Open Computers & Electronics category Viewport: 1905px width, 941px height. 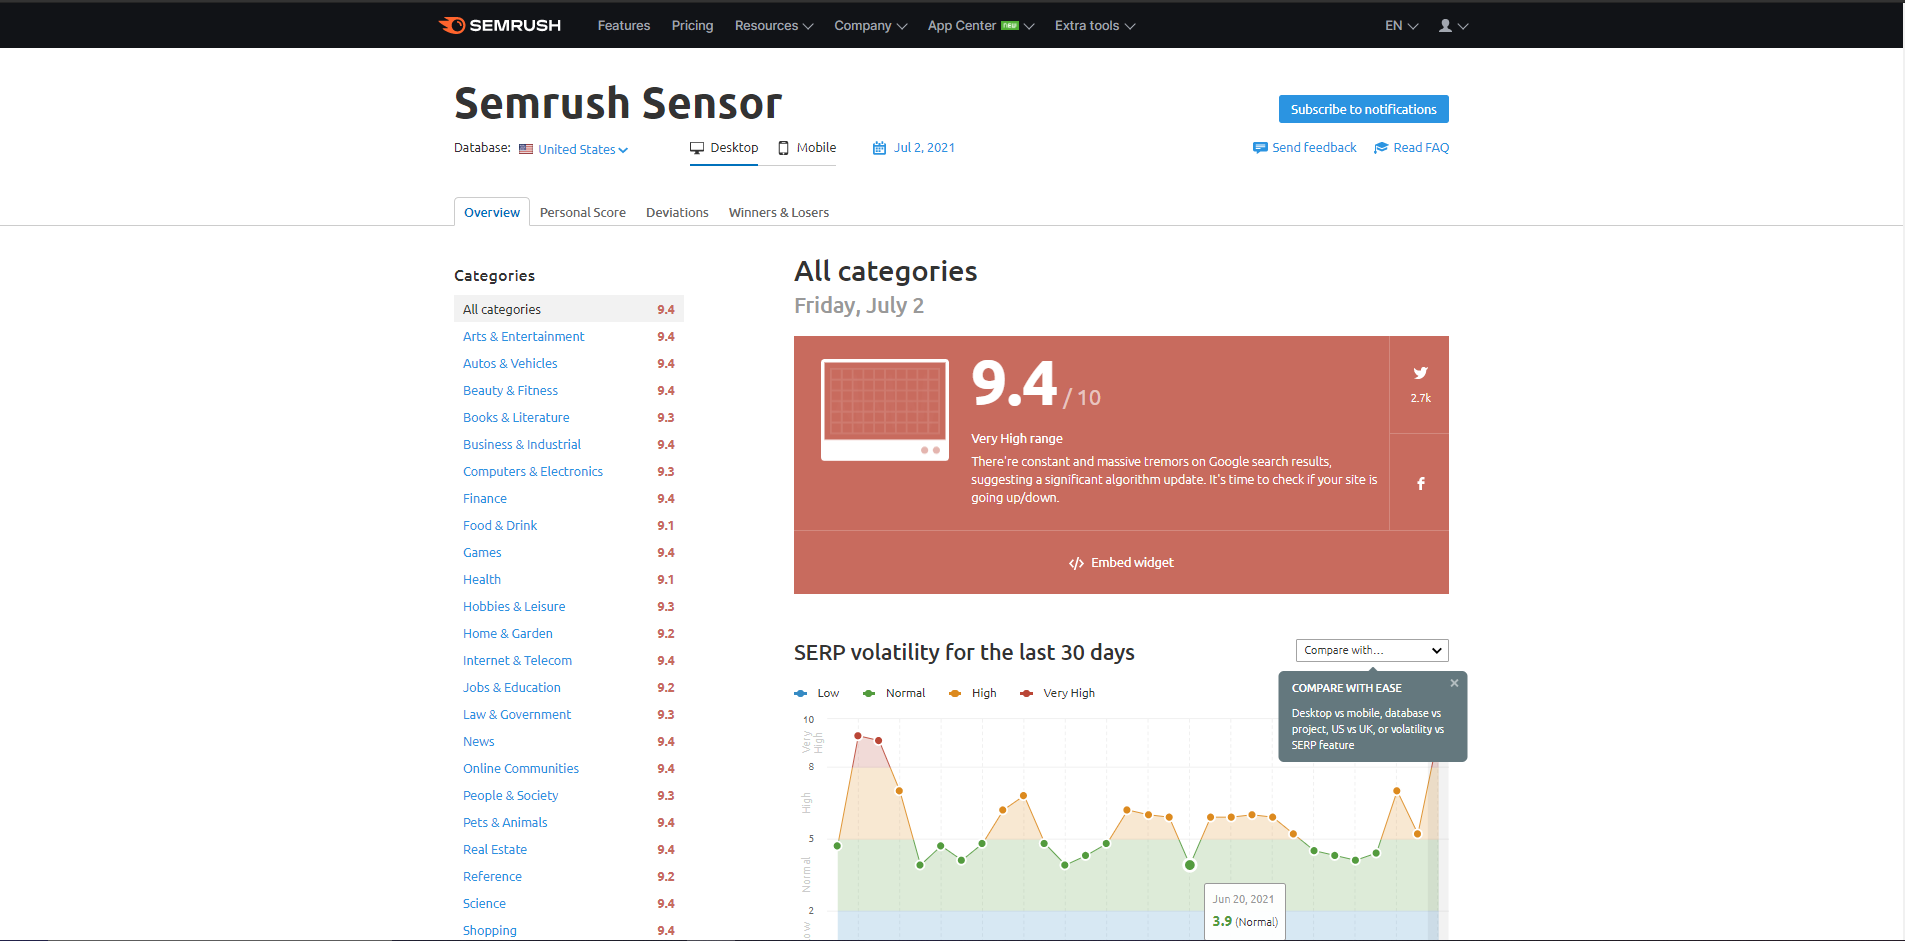coord(533,472)
